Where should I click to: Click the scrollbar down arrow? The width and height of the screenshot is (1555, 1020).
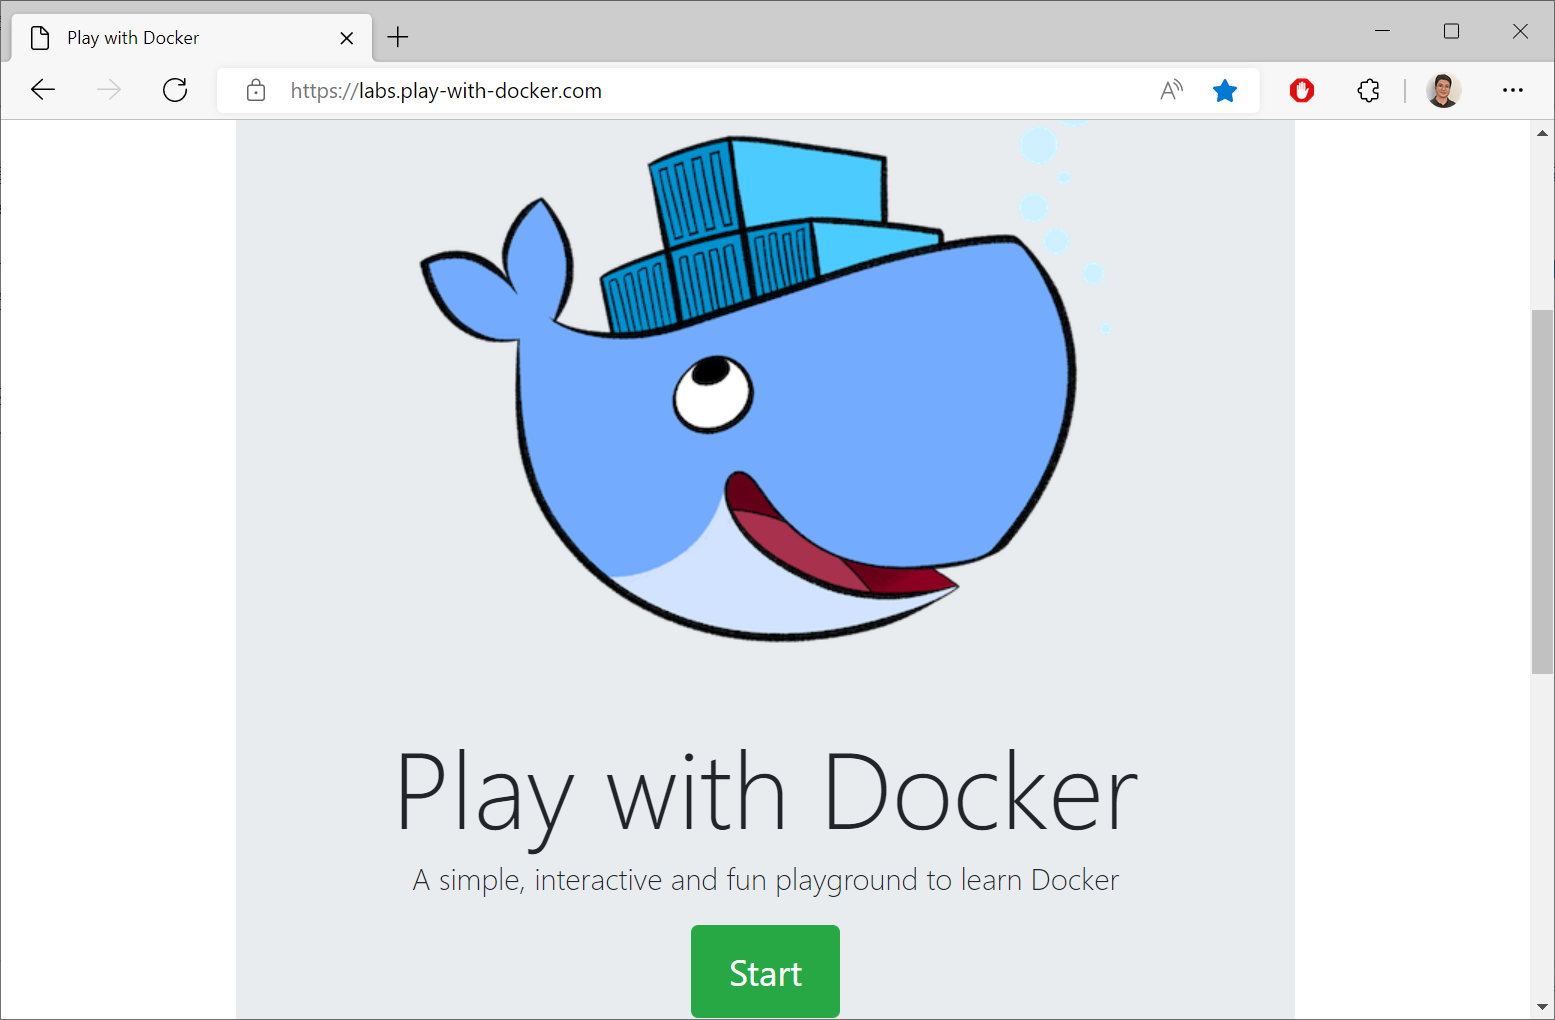point(1542,1007)
